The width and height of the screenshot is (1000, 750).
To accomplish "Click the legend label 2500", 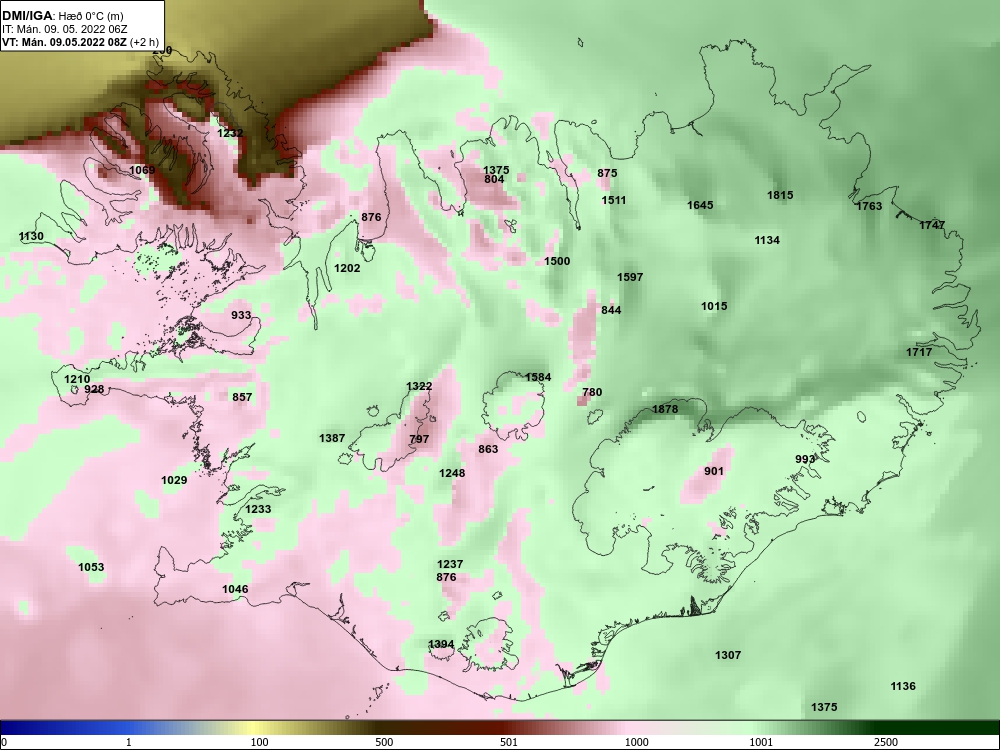I will (x=886, y=742).
